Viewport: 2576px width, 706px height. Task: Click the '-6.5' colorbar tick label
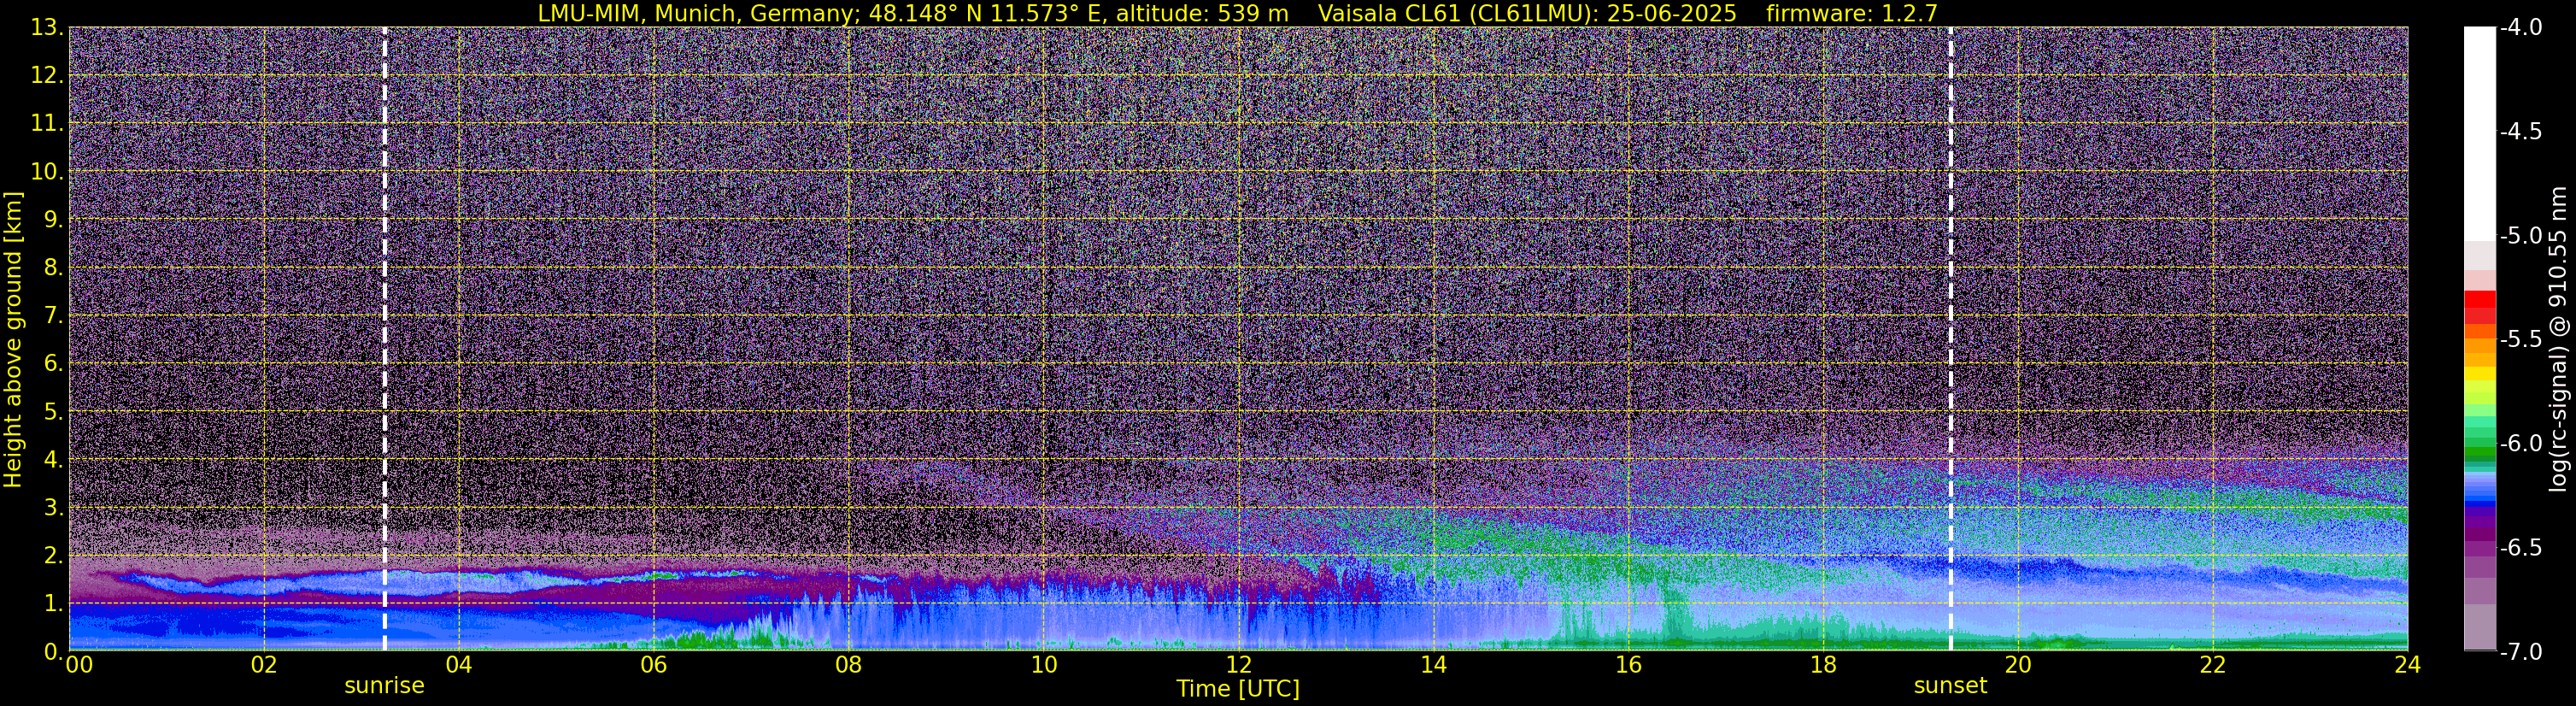click(2521, 548)
